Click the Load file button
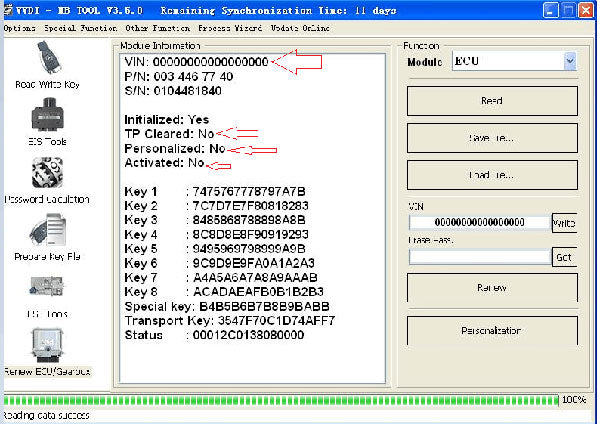600x424 pixels. (491, 175)
